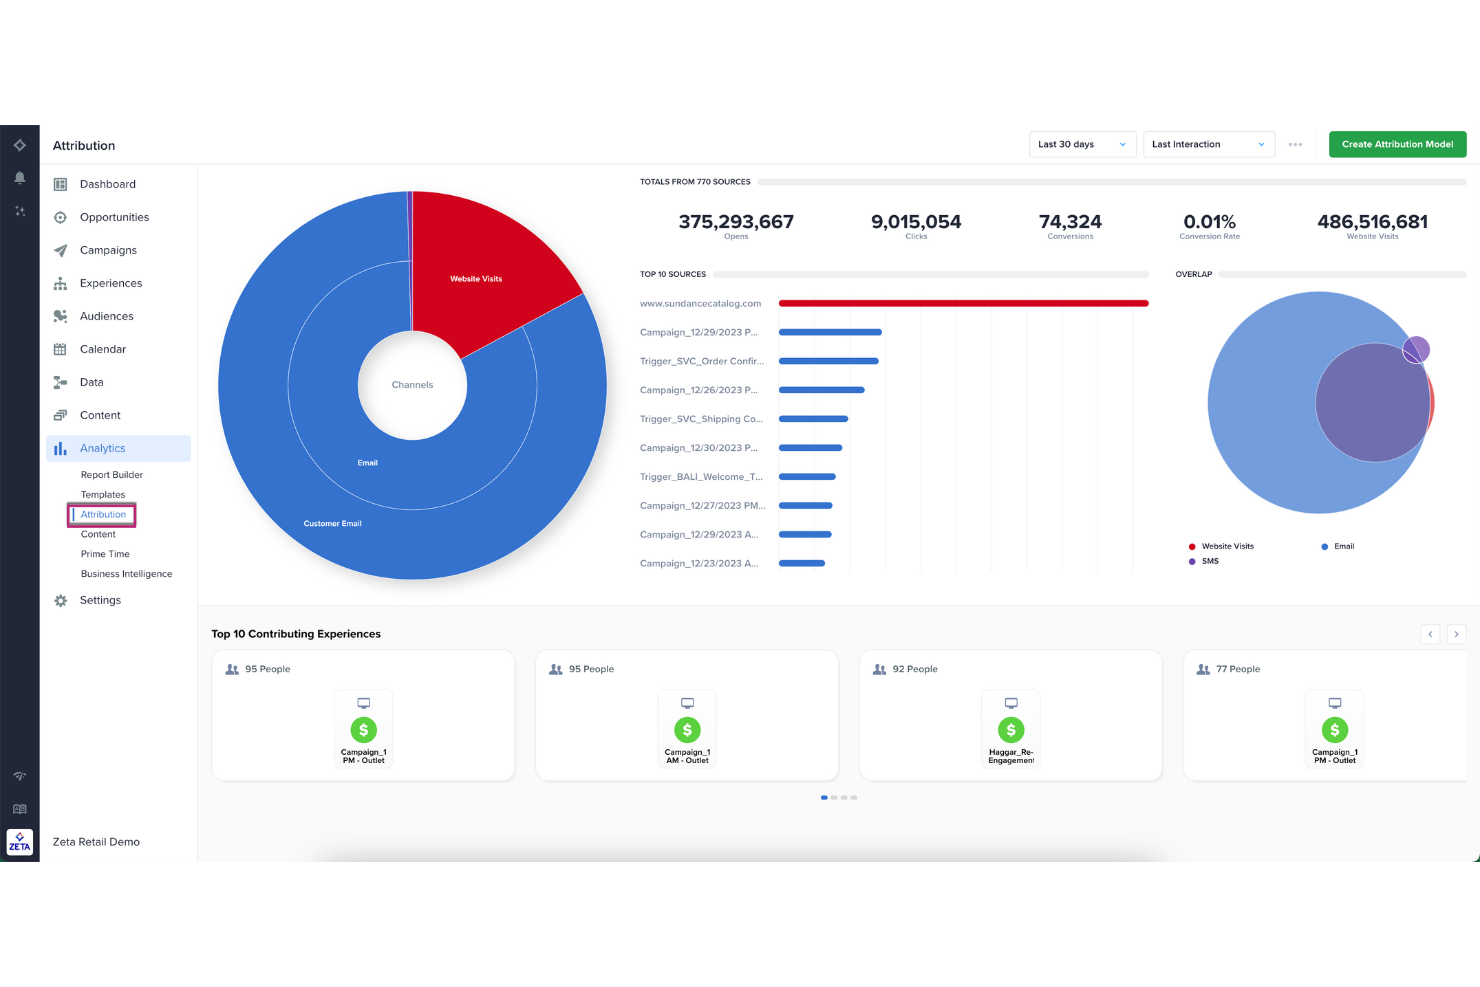This screenshot has height=987, width=1480.
Task: Open Templates submenu item
Action: 103,495
